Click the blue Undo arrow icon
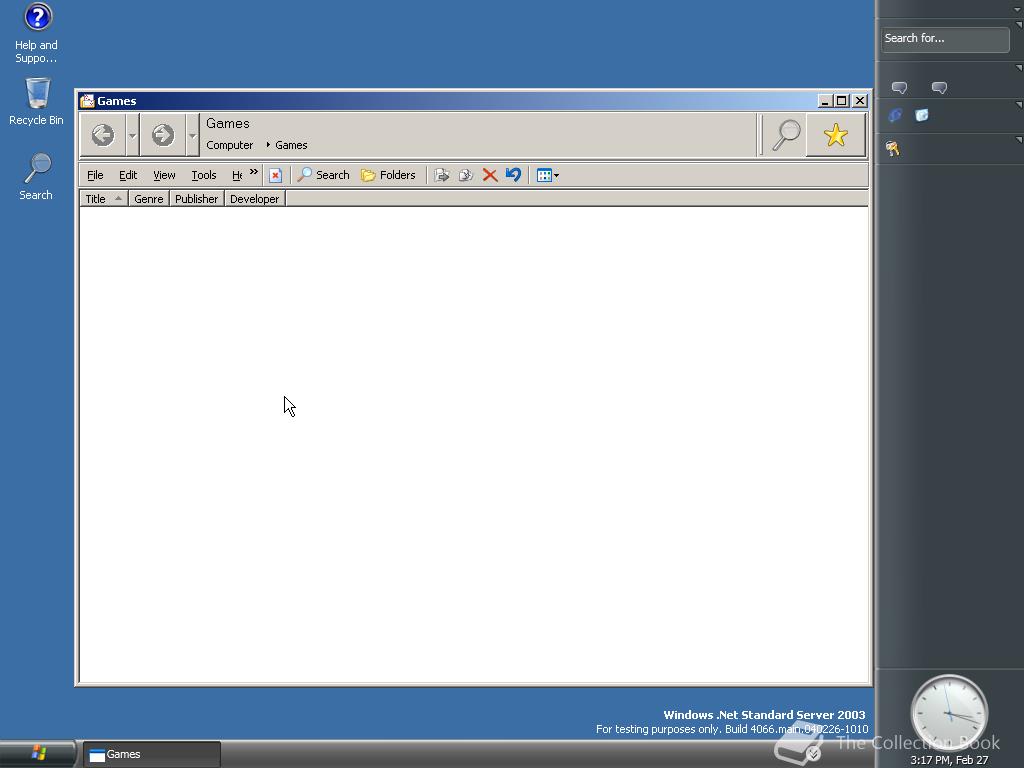The image size is (1024, 768). click(x=513, y=175)
